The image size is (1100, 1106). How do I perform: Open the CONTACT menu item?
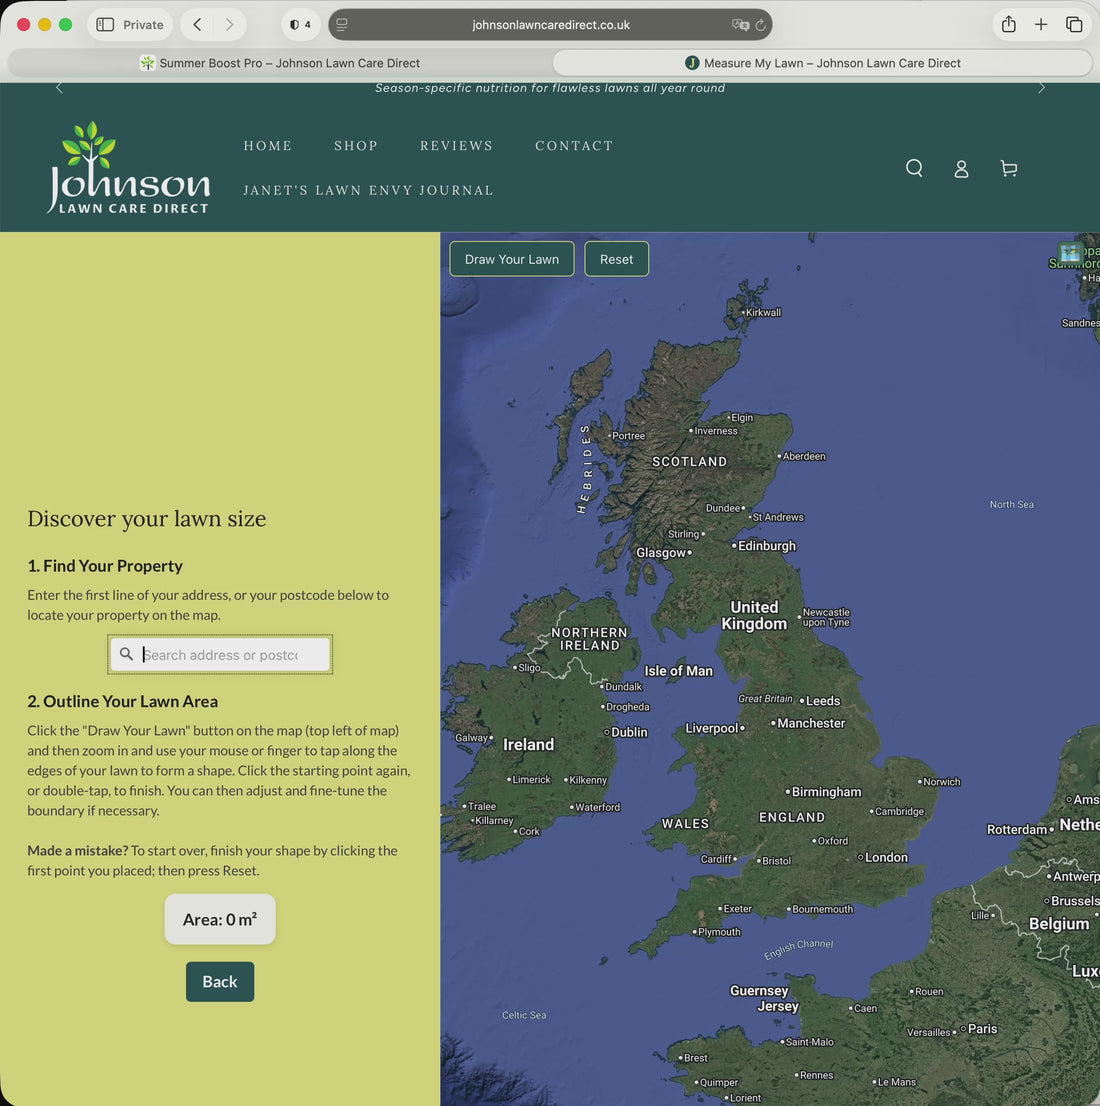point(574,146)
